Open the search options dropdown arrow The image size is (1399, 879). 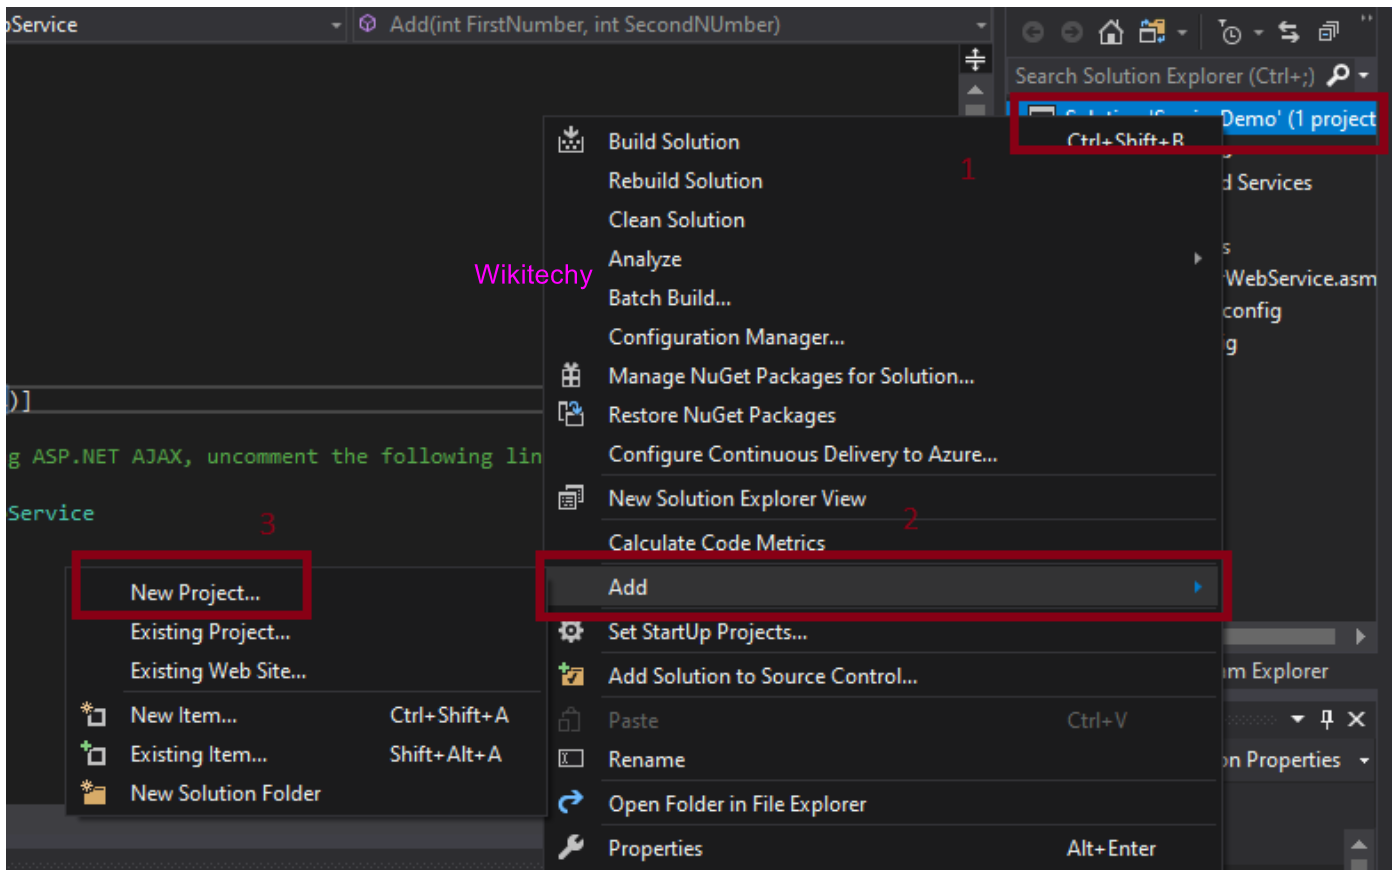pyautogui.click(x=1363, y=76)
